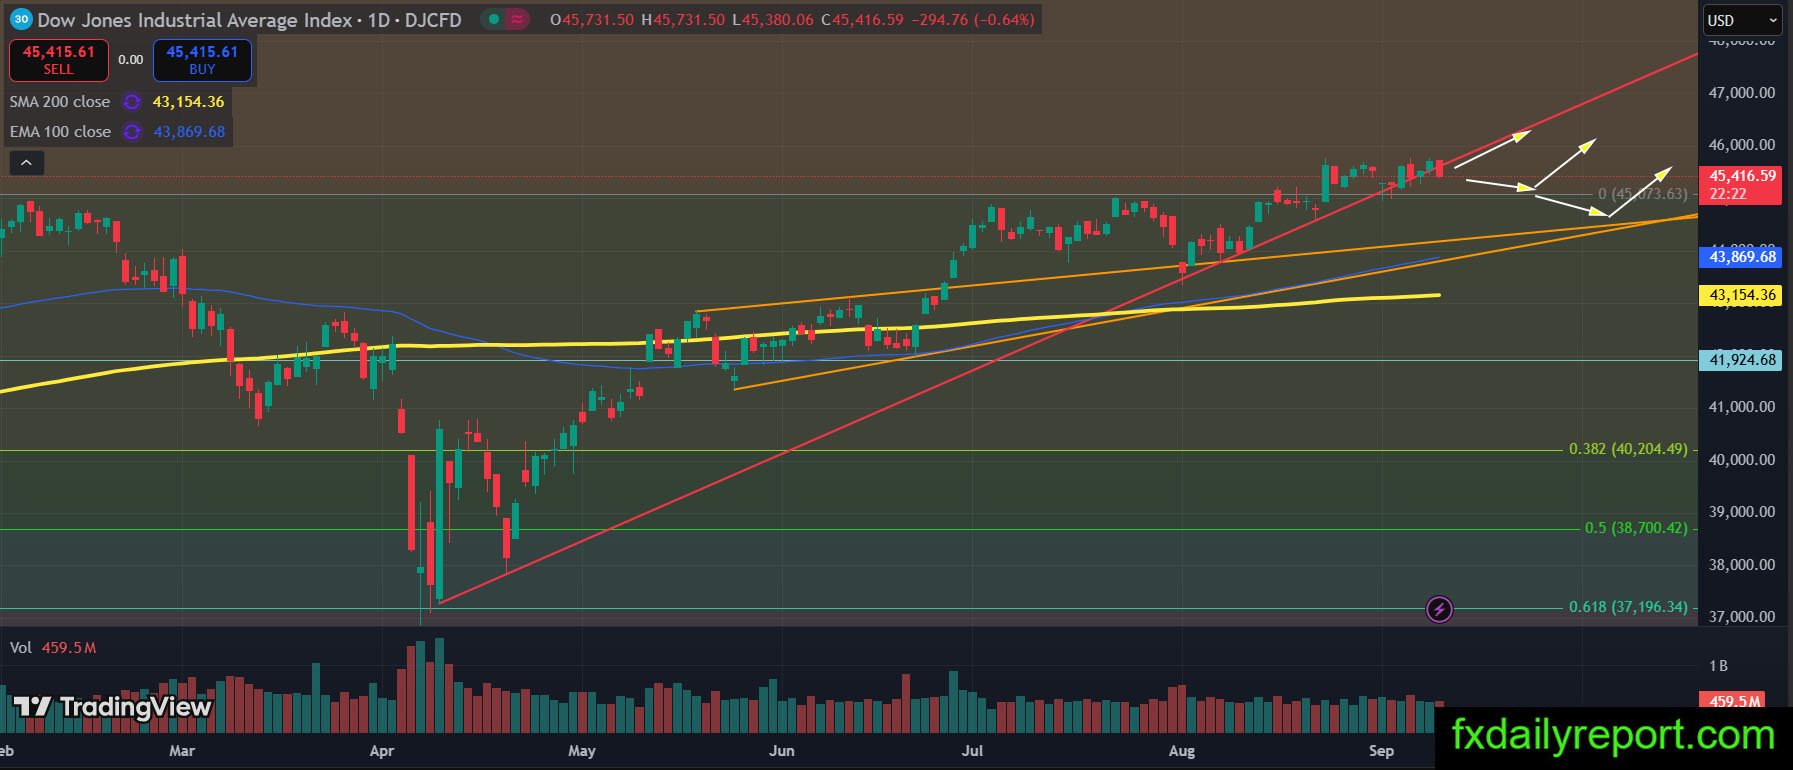Click the 46,000.00 price scale value
Viewport: 1793px width, 770px height.
[x=1742, y=145]
